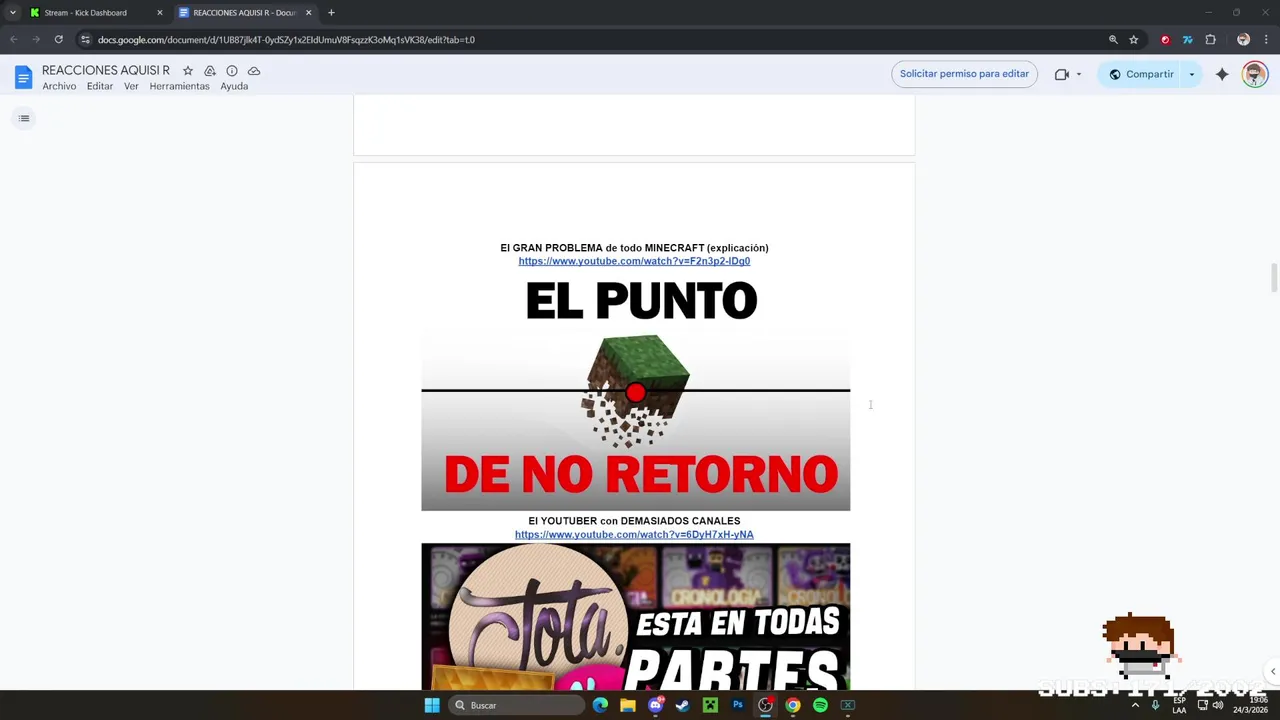This screenshot has width=1280, height=720.
Task: Open the 6DyH7xH-yNA YouTube link
Action: (x=634, y=534)
